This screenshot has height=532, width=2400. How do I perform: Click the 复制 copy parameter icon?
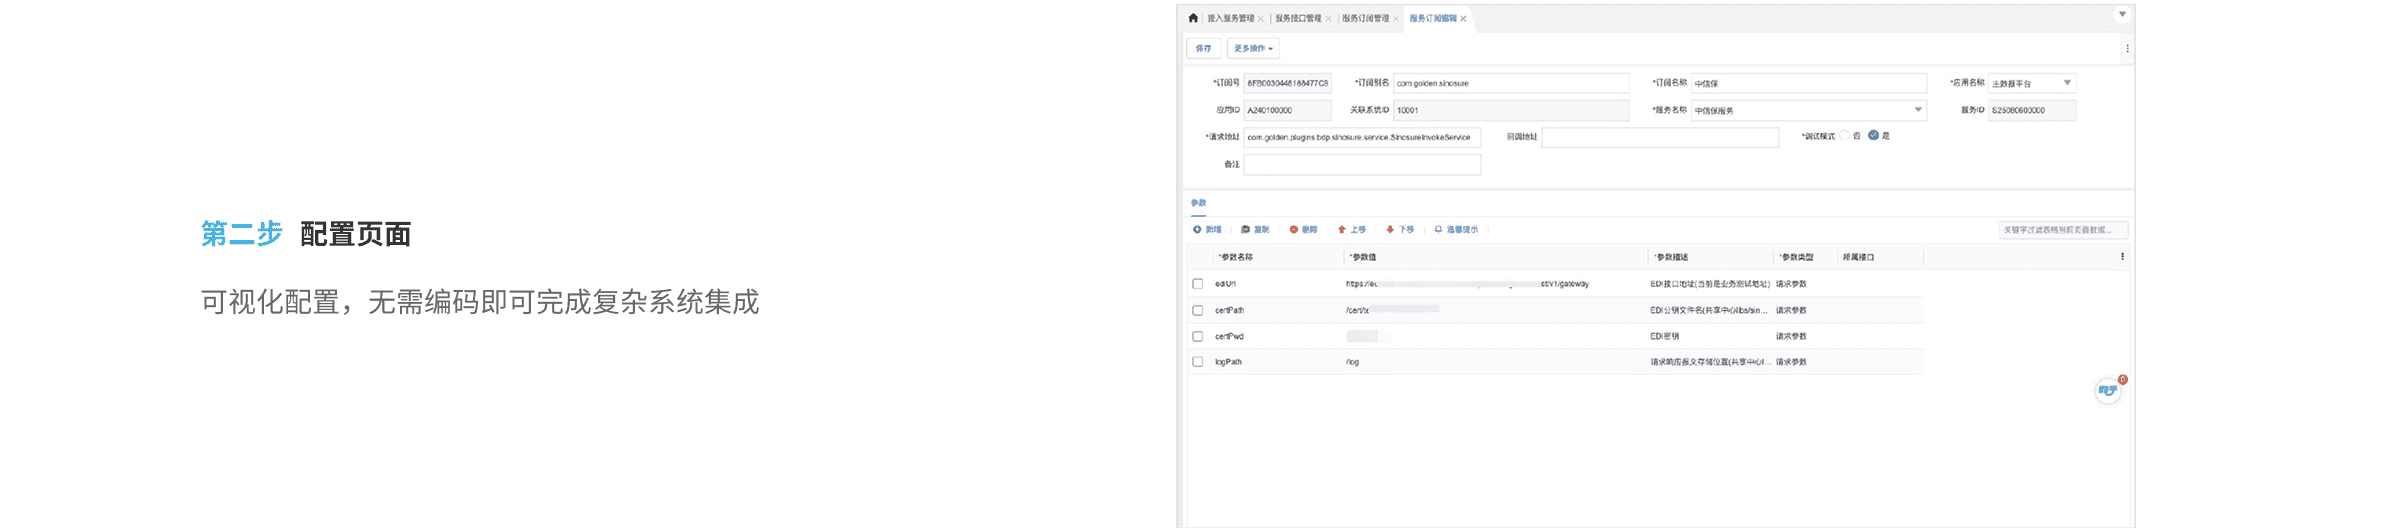tap(1245, 230)
